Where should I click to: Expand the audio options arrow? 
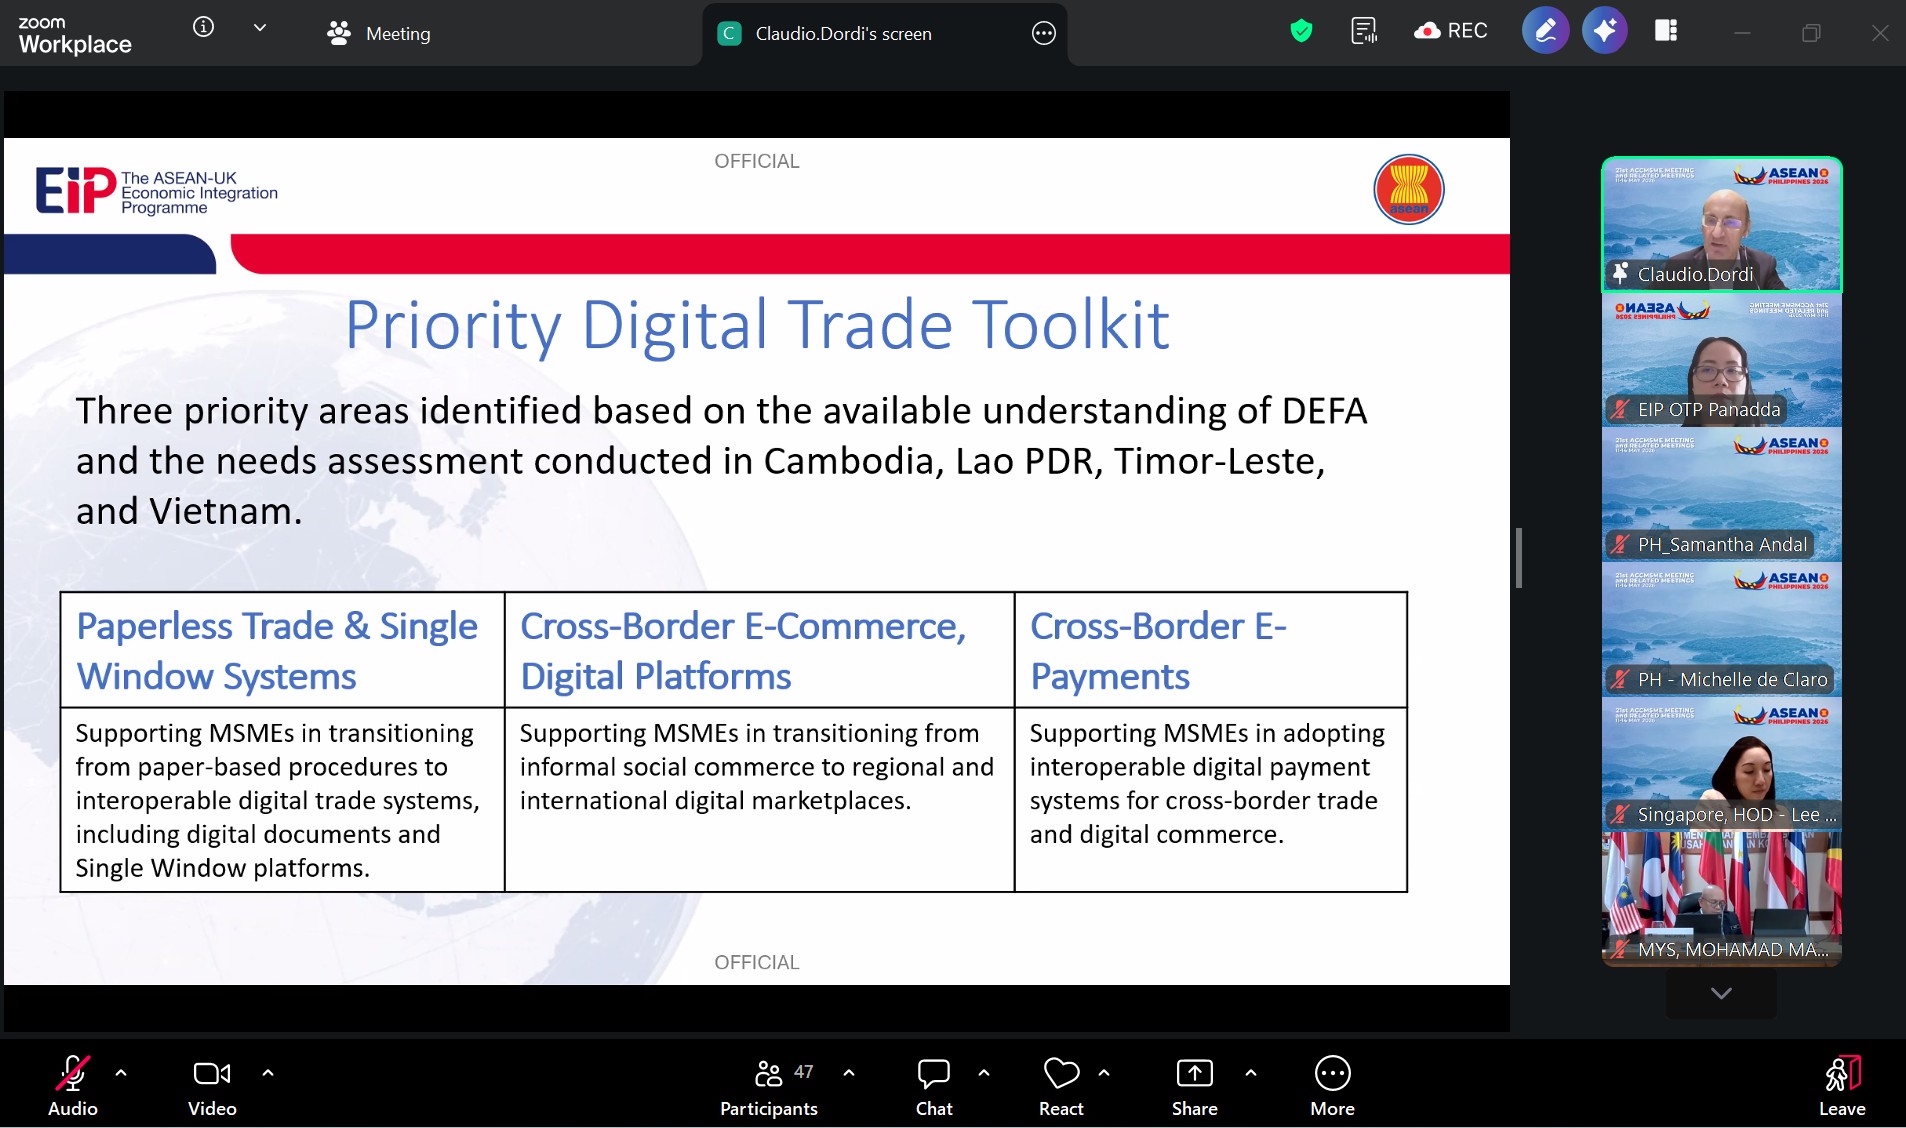click(x=121, y=1073)
